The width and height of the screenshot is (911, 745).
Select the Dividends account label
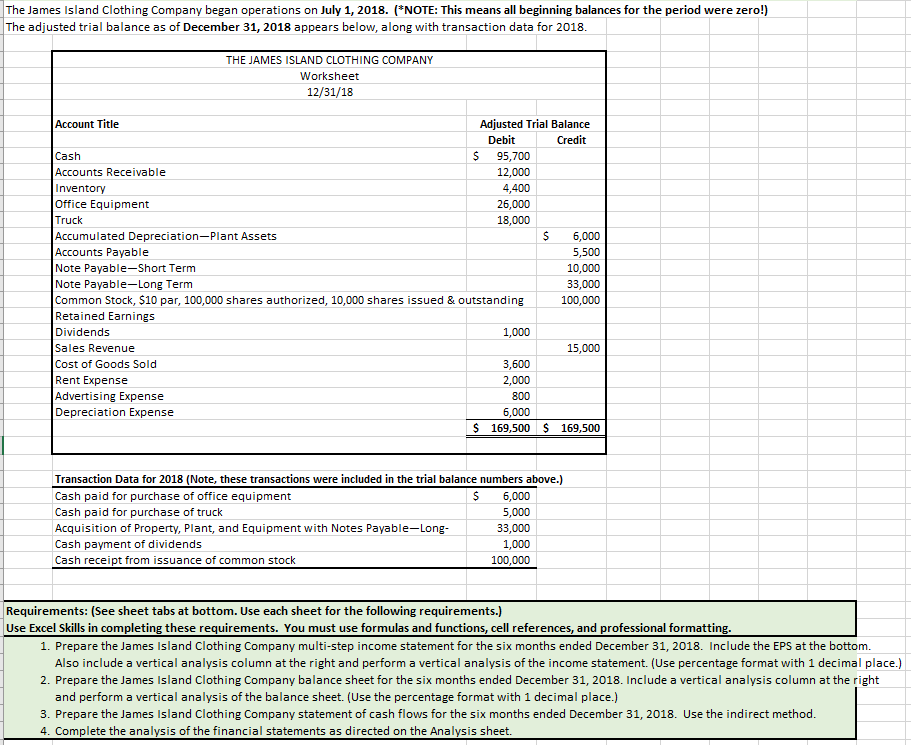[x=82, y=332]
